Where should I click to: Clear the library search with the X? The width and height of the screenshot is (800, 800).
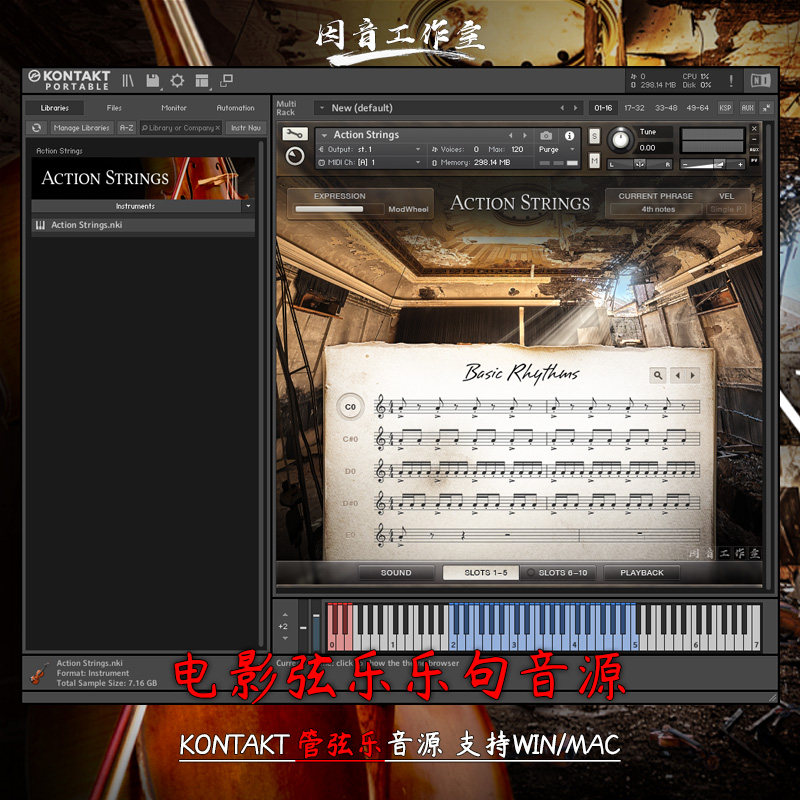click(218, 128)
